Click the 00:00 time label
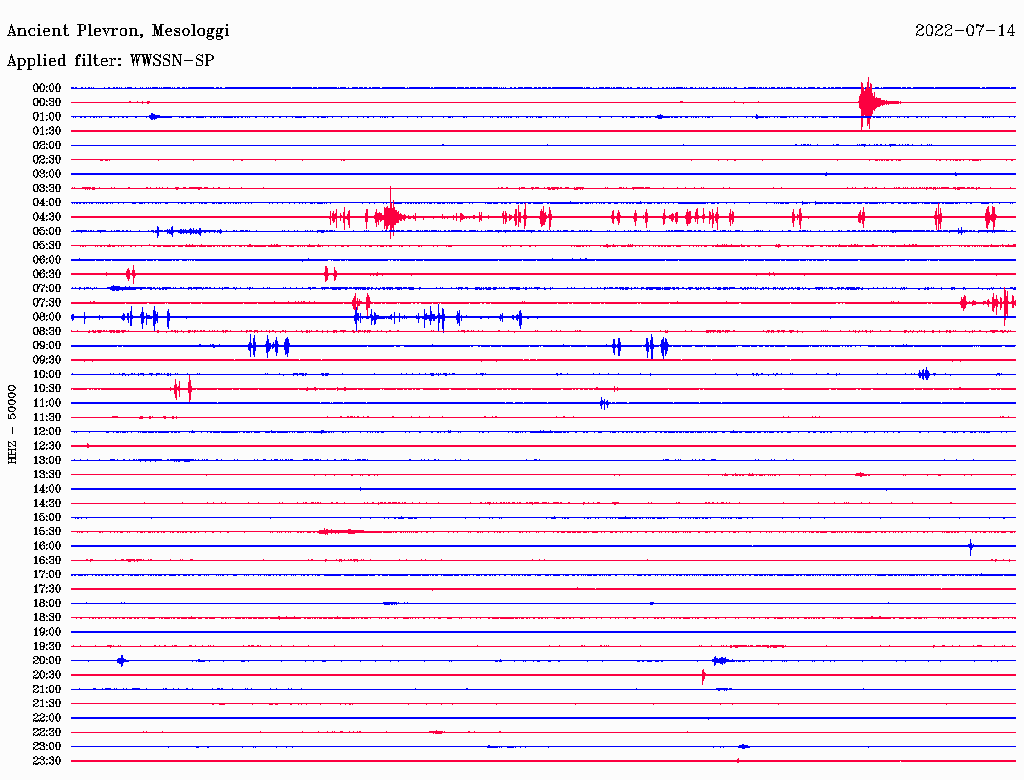Screen dimensions: 1024x780 pyautogui.click(x=47, y=88)
